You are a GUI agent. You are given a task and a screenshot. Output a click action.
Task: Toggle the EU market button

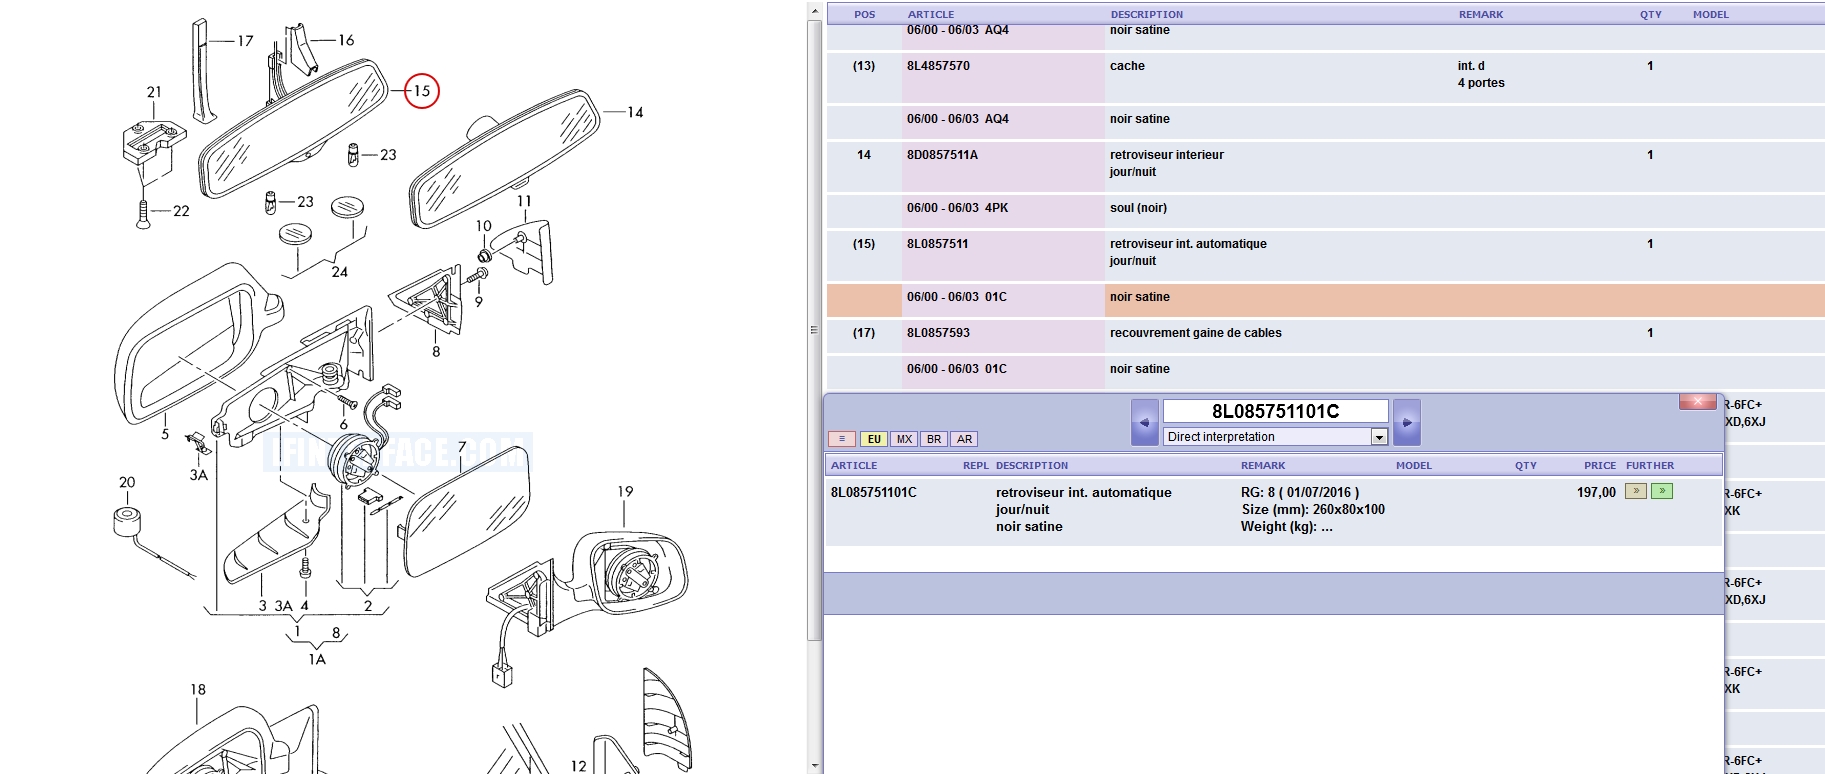pos(873,439)
